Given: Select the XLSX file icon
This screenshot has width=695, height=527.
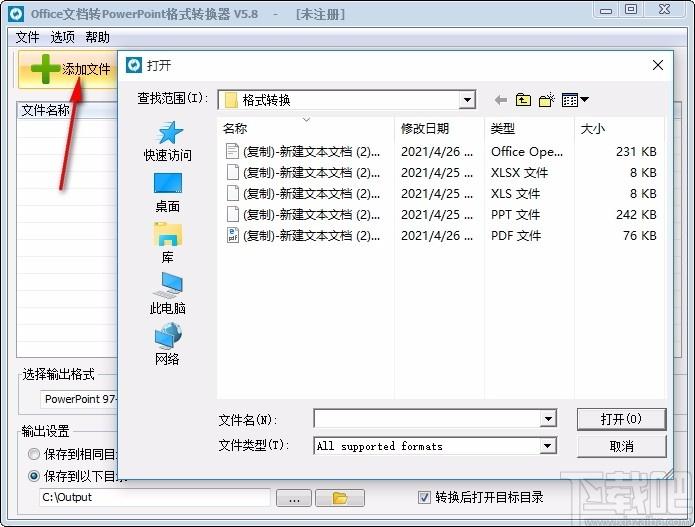Looking at the screenshot, I should click(232, 172).
